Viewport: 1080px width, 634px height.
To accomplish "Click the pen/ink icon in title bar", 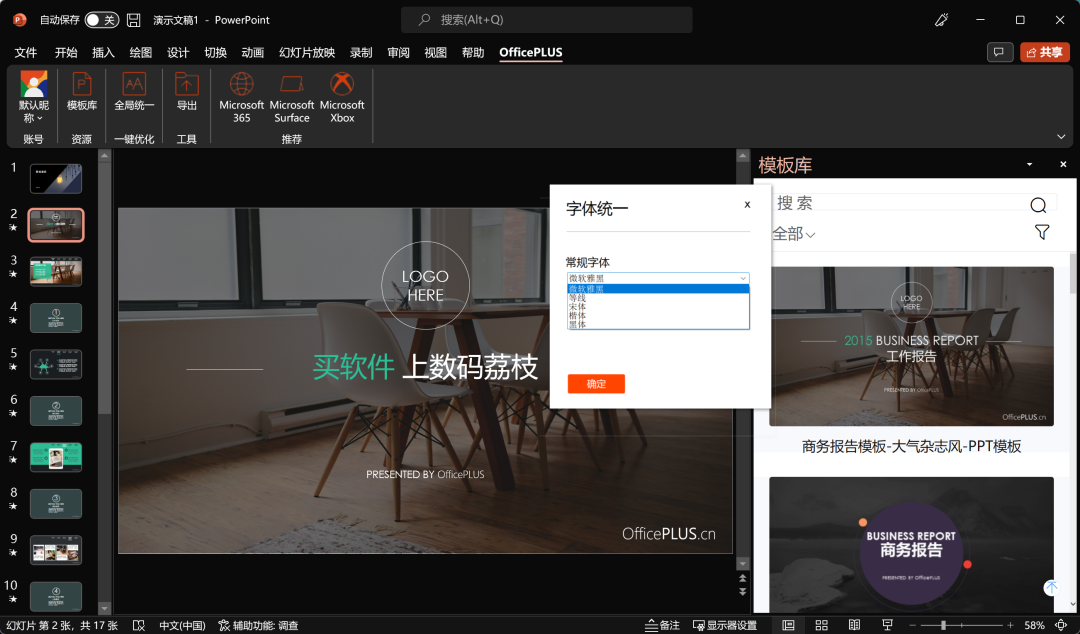I will (941, 20).
